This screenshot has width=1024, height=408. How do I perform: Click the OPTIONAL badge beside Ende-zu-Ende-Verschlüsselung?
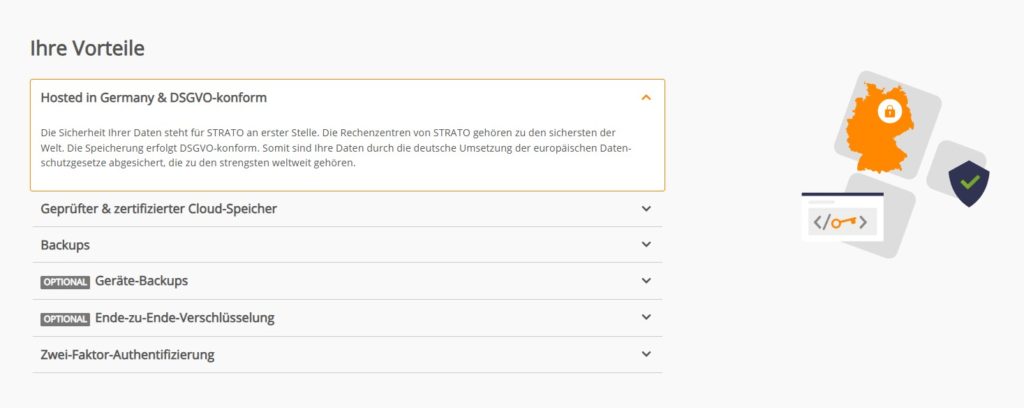click(65, 319)
